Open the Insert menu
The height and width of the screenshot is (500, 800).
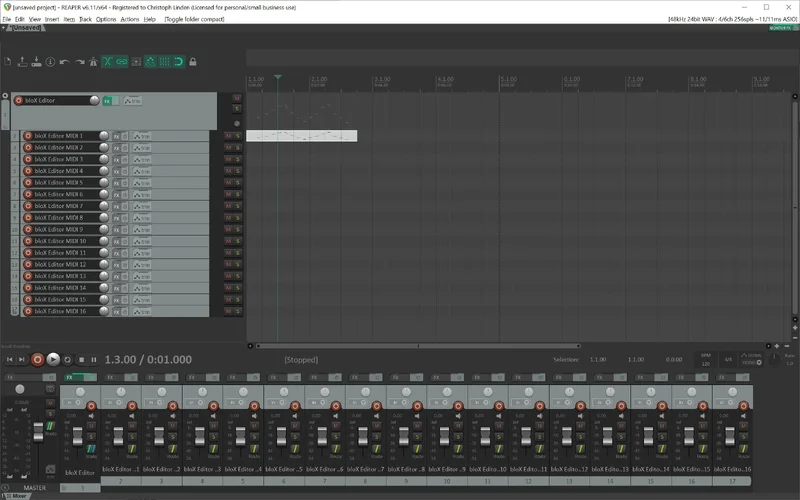[52, 19]
